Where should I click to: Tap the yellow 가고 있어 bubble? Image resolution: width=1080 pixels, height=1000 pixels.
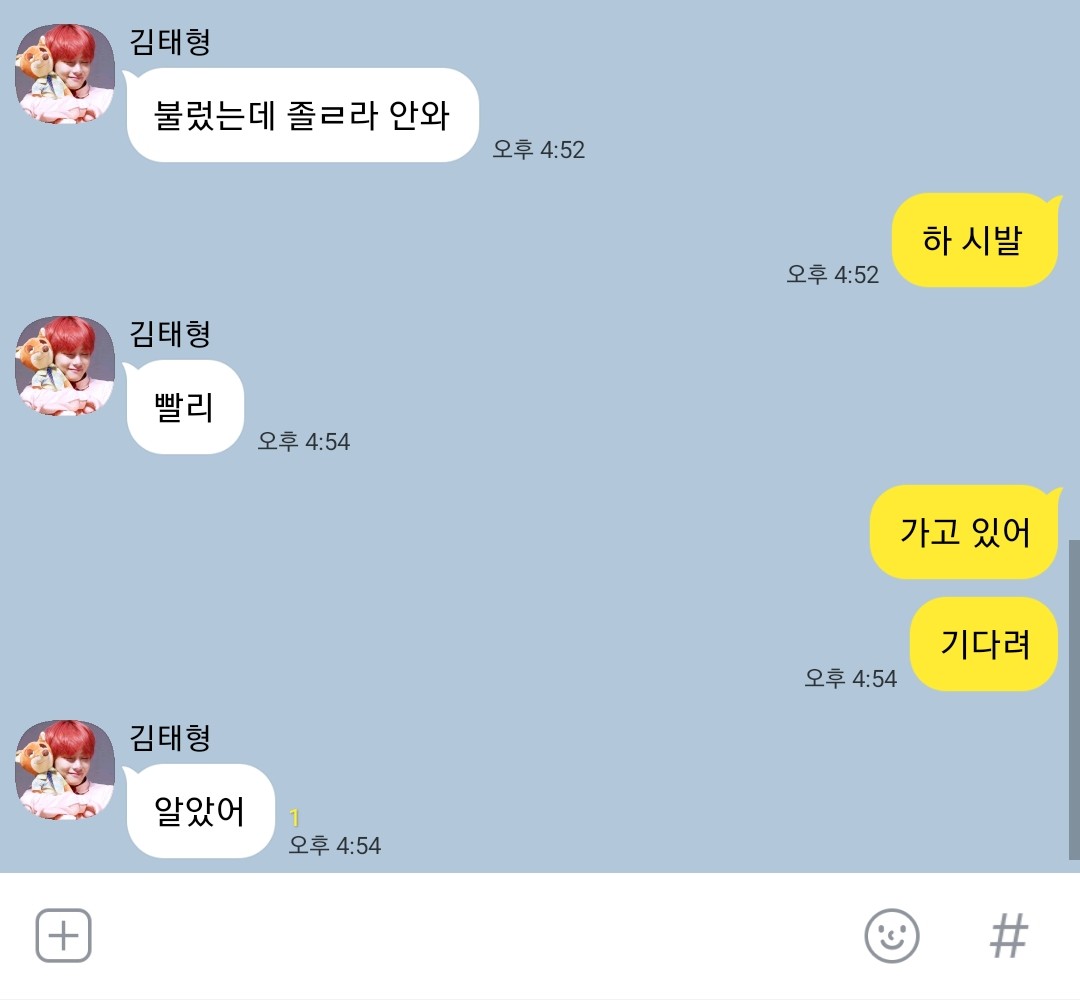pyautogui.click(x=966, y=532)
